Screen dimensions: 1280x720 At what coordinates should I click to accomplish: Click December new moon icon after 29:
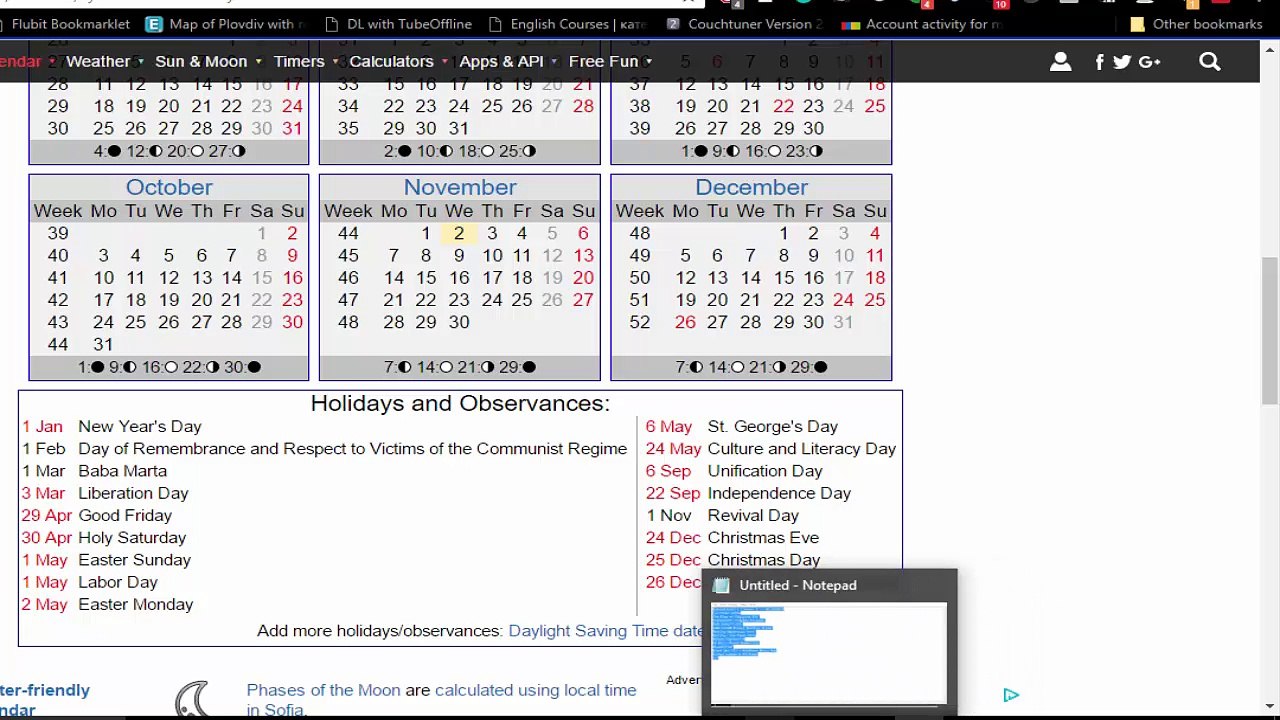[x=821, y=367]
